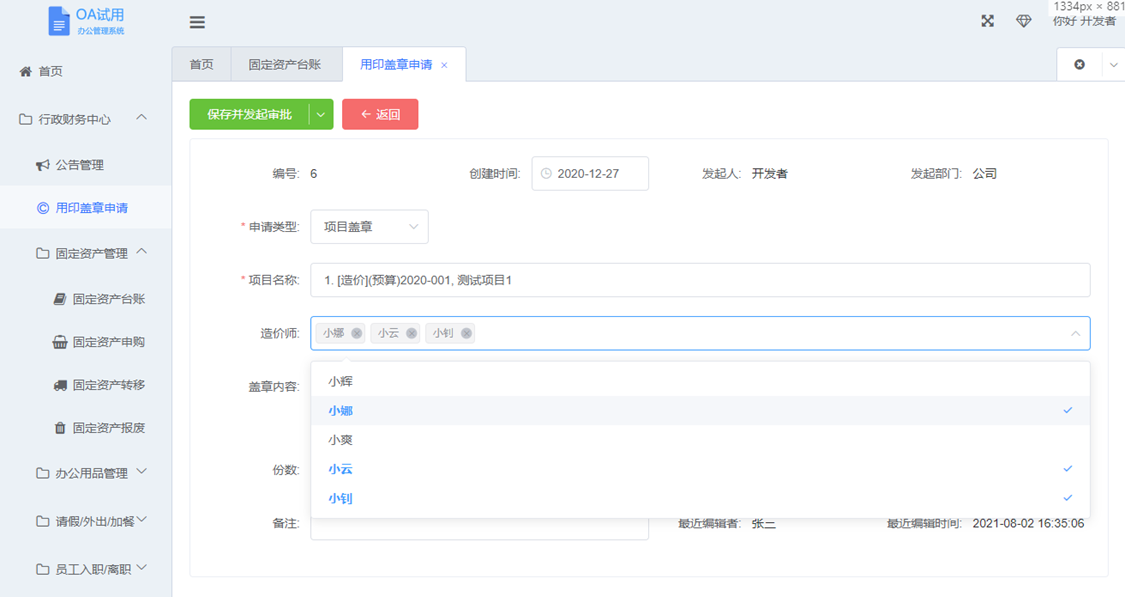Screen dimensions: 1125x597
Task: Collapse the 造价师 dropdown arrow
Action: click(1075, 334)
